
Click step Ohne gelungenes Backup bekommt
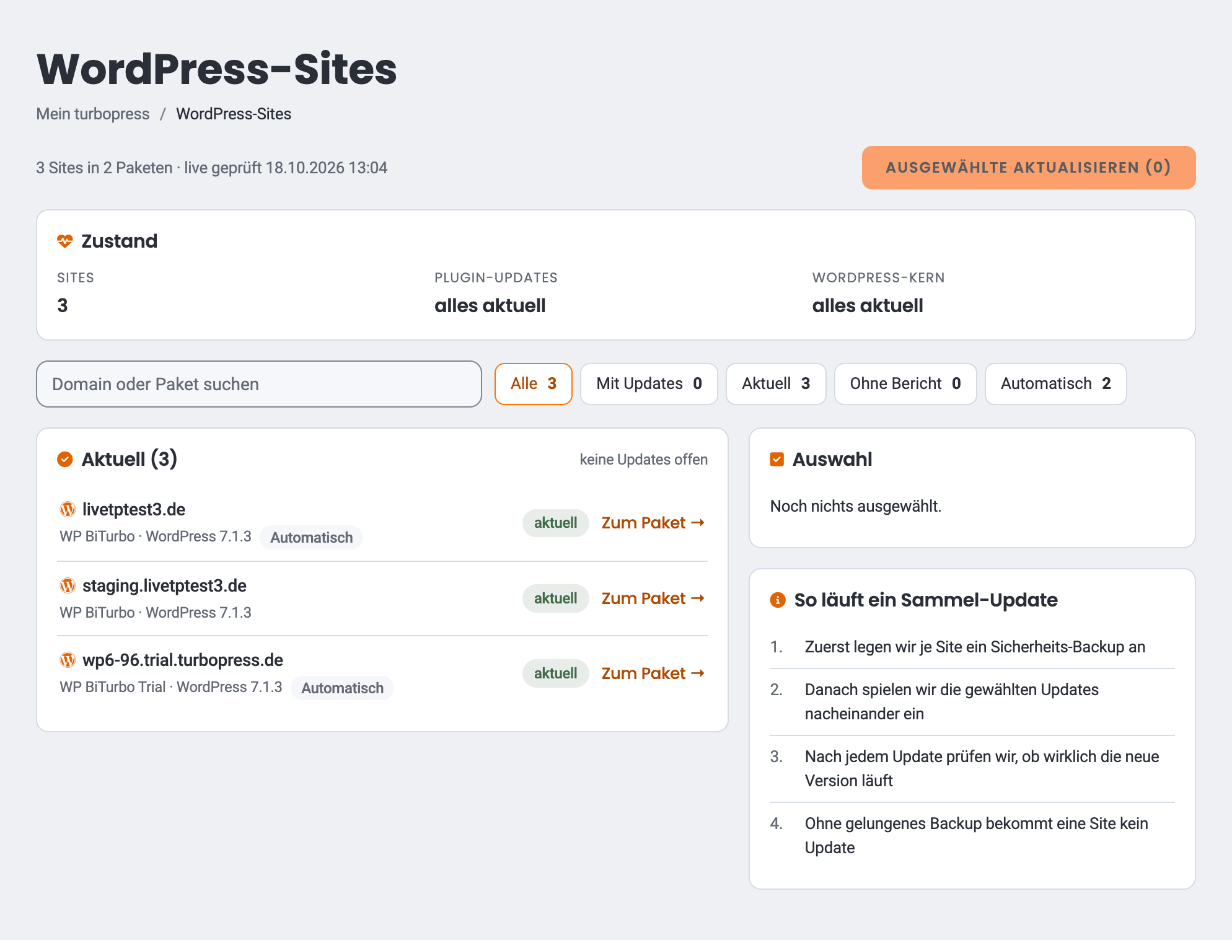point(976,836)
